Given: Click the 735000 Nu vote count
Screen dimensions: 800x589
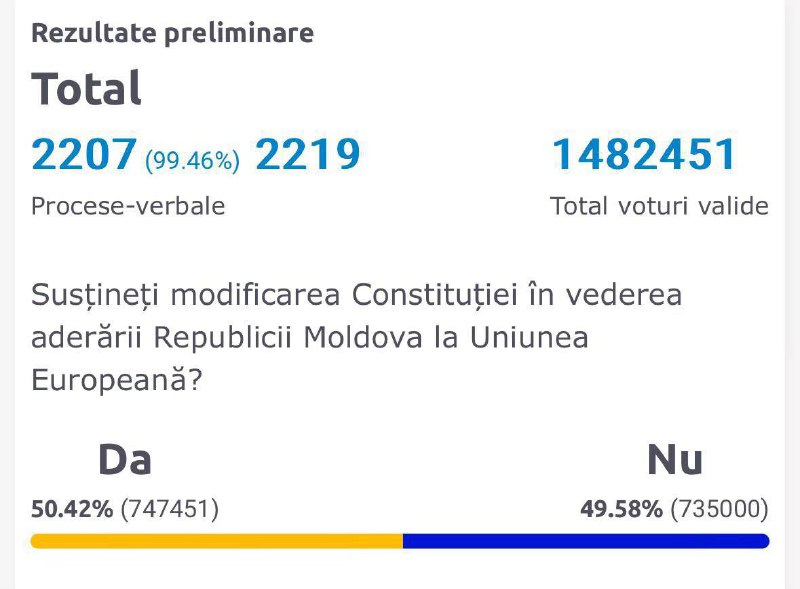Looking at the screenshot, I should (719, 509).
